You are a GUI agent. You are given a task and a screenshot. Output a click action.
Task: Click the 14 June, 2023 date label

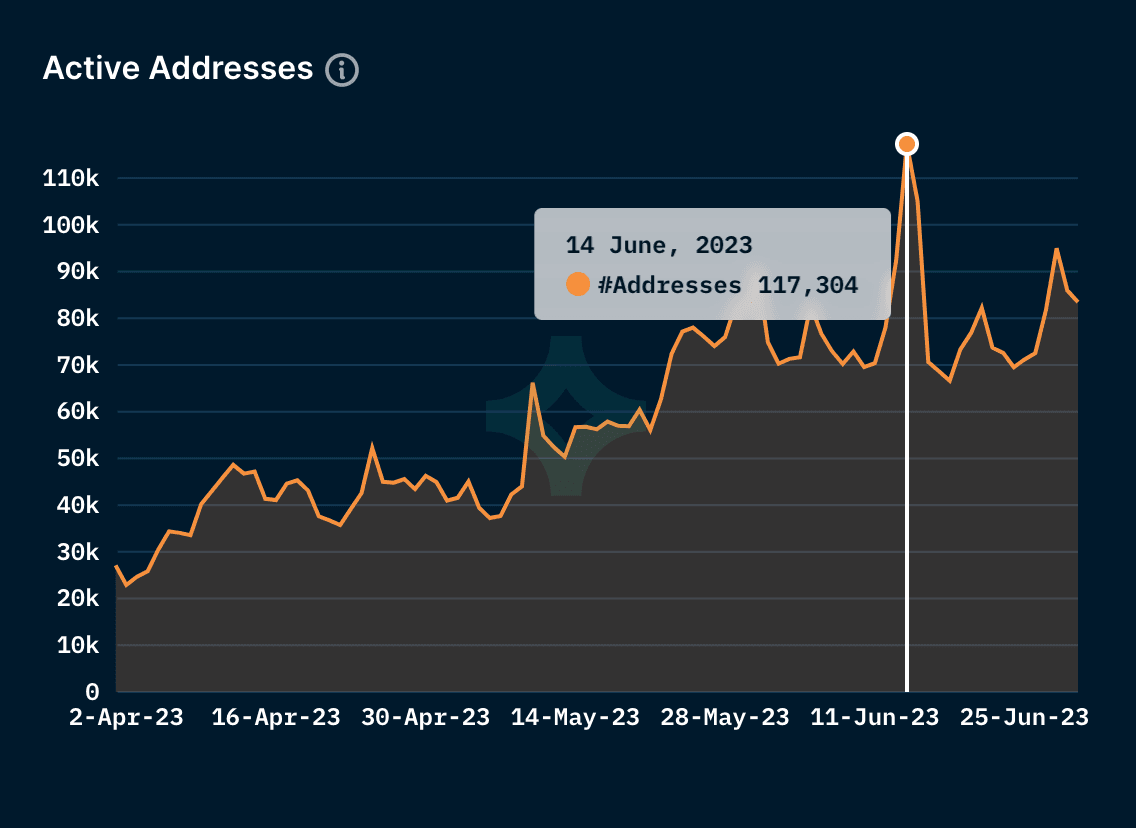(x=659, y=244)
